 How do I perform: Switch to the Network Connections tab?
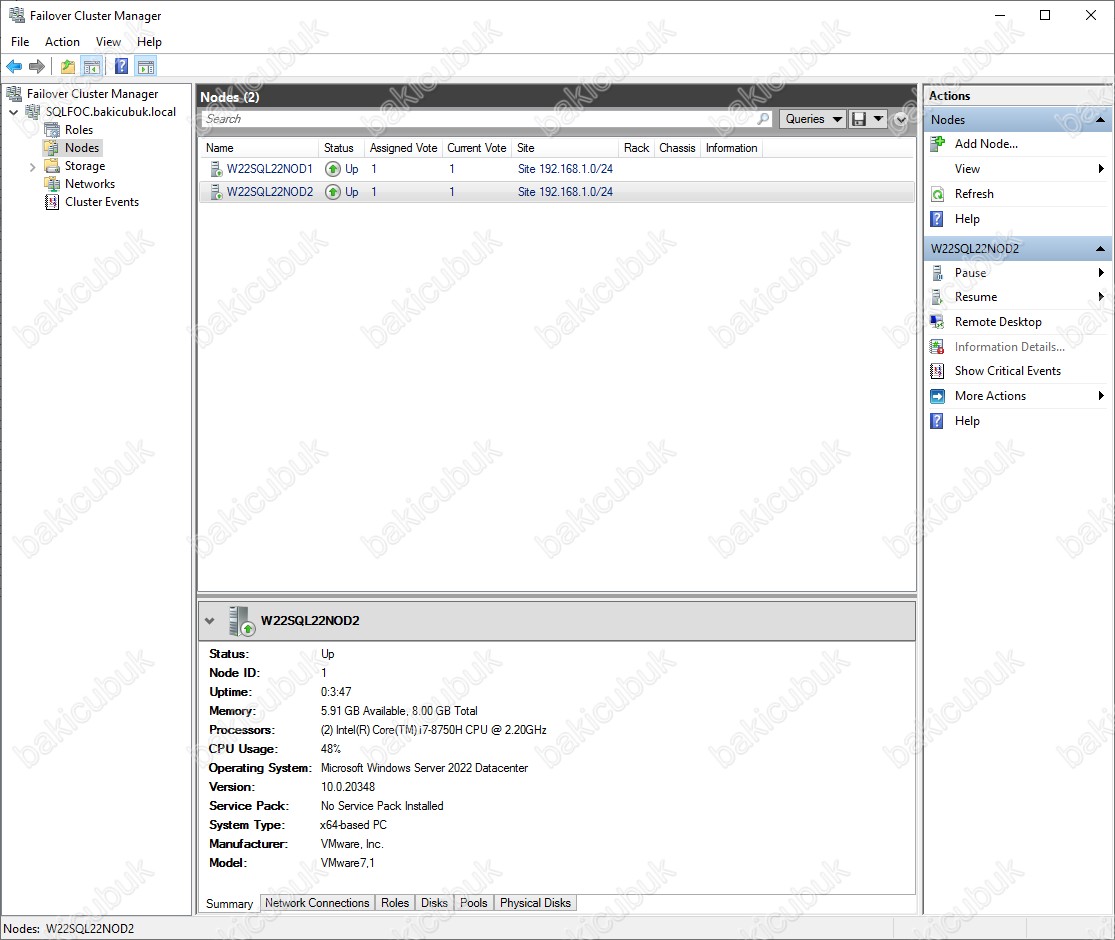pos(317,903)
